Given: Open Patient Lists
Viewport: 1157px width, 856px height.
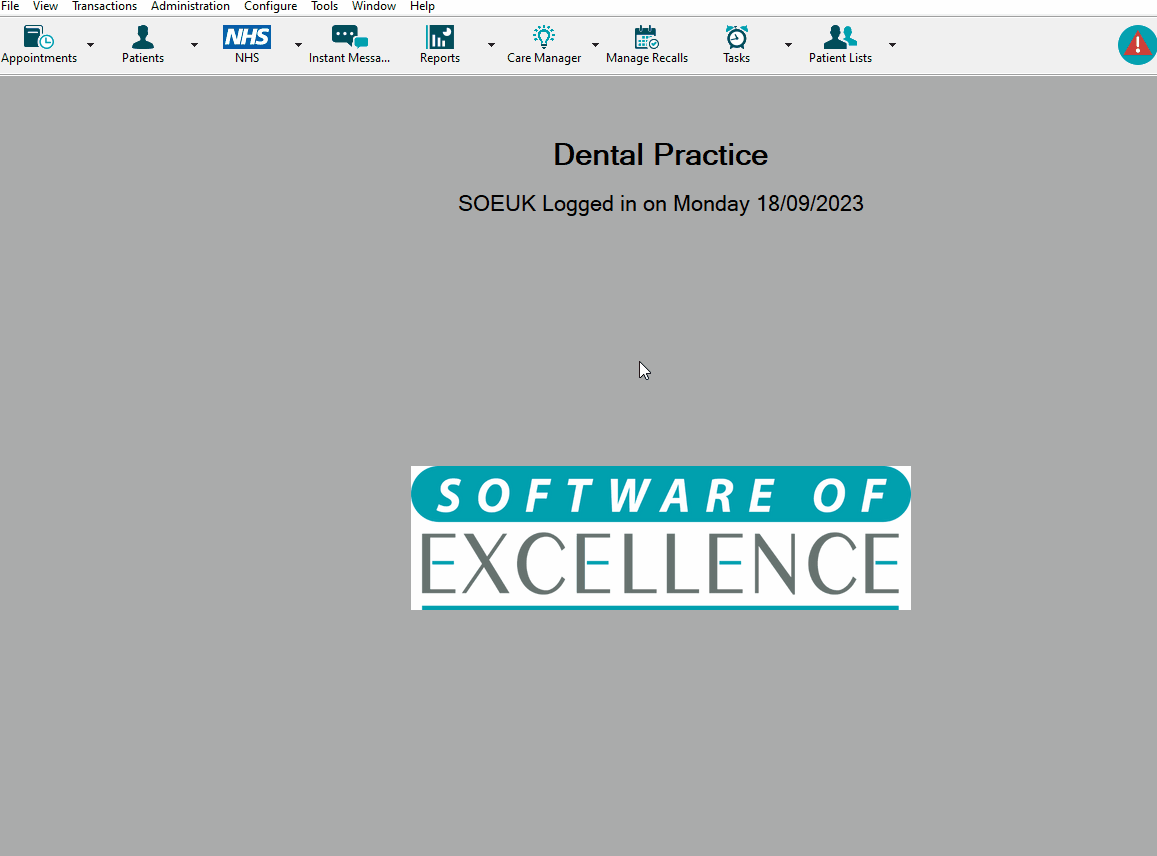Looking at the screenshot, I should click(840, 38).
